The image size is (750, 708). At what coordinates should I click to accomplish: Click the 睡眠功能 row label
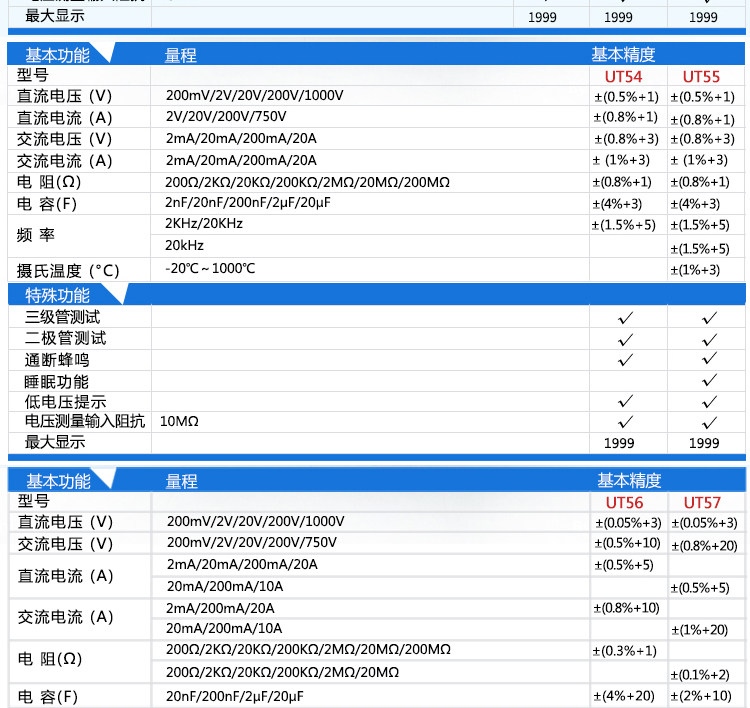(x=56, y=382)
